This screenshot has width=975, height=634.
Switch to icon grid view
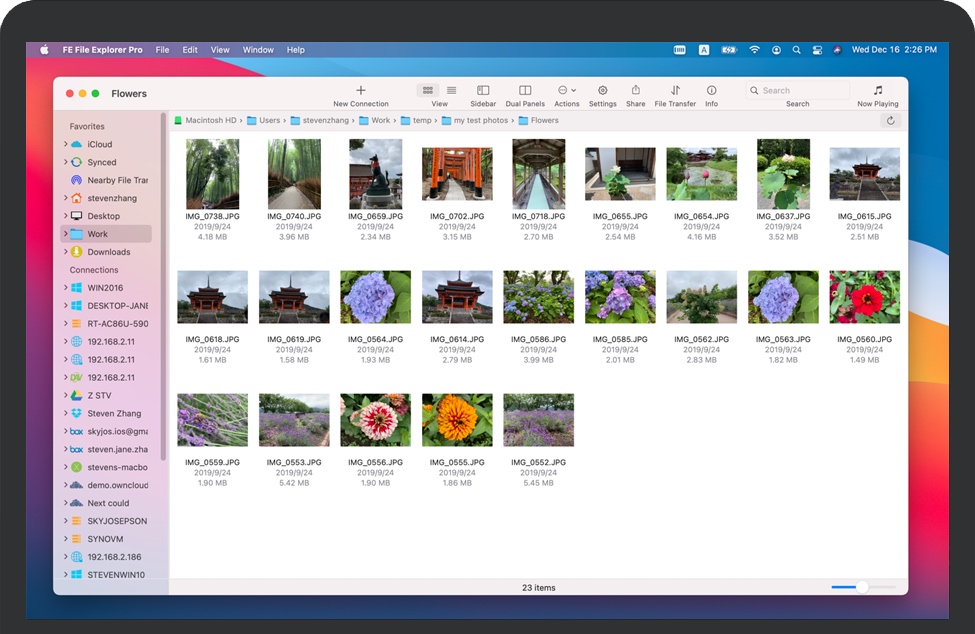pos(428,91)
